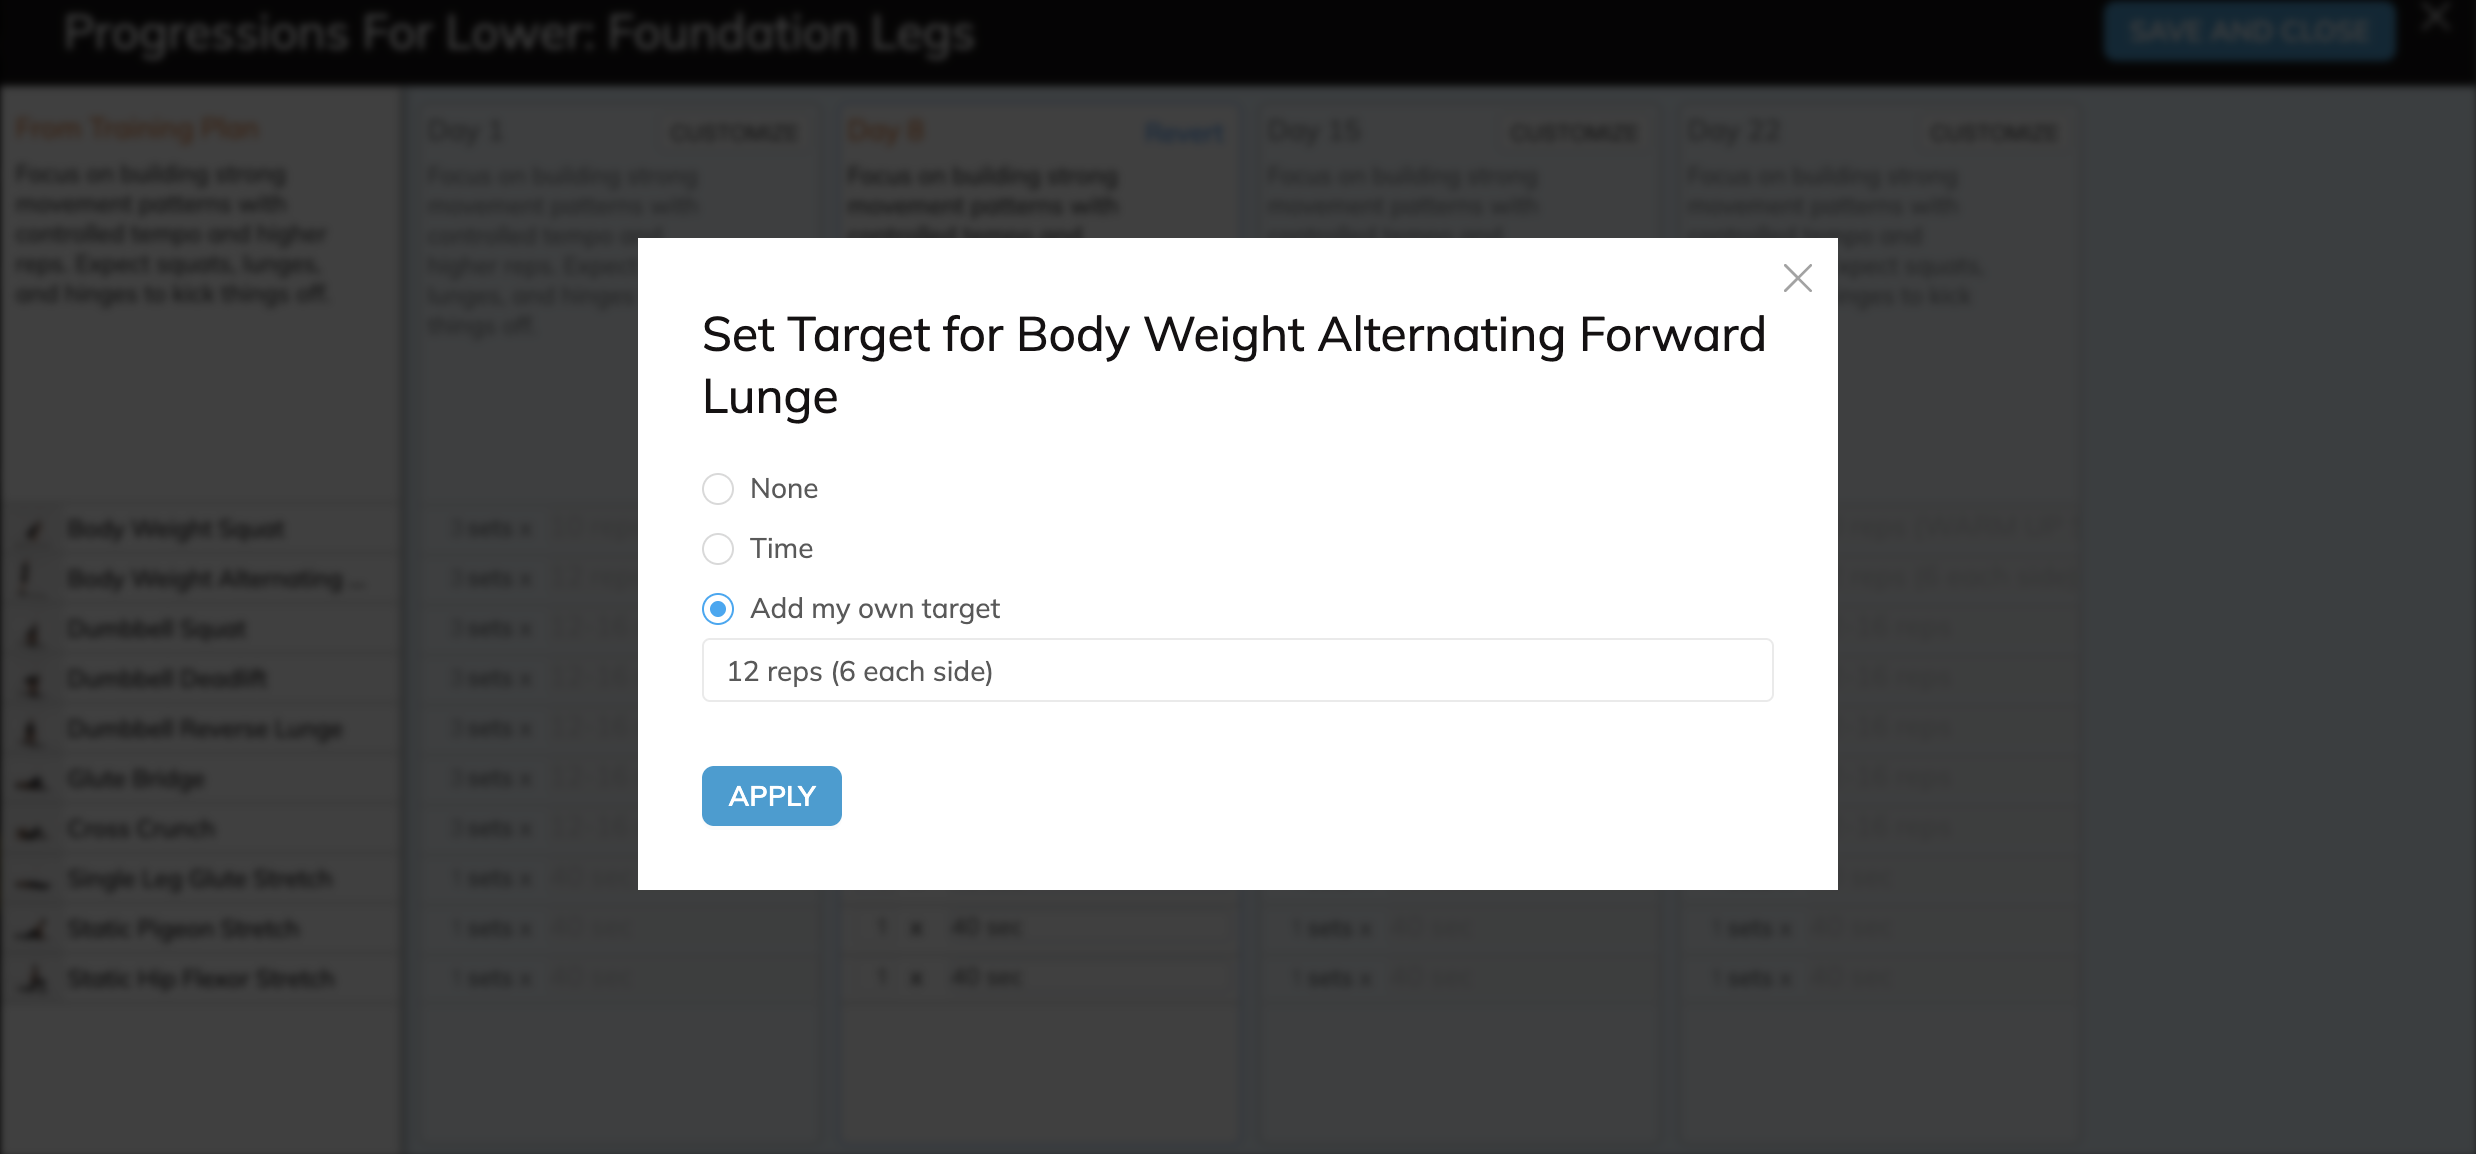
Task: Click the Cross Crunch exercise icon
Action: point(34,831)
